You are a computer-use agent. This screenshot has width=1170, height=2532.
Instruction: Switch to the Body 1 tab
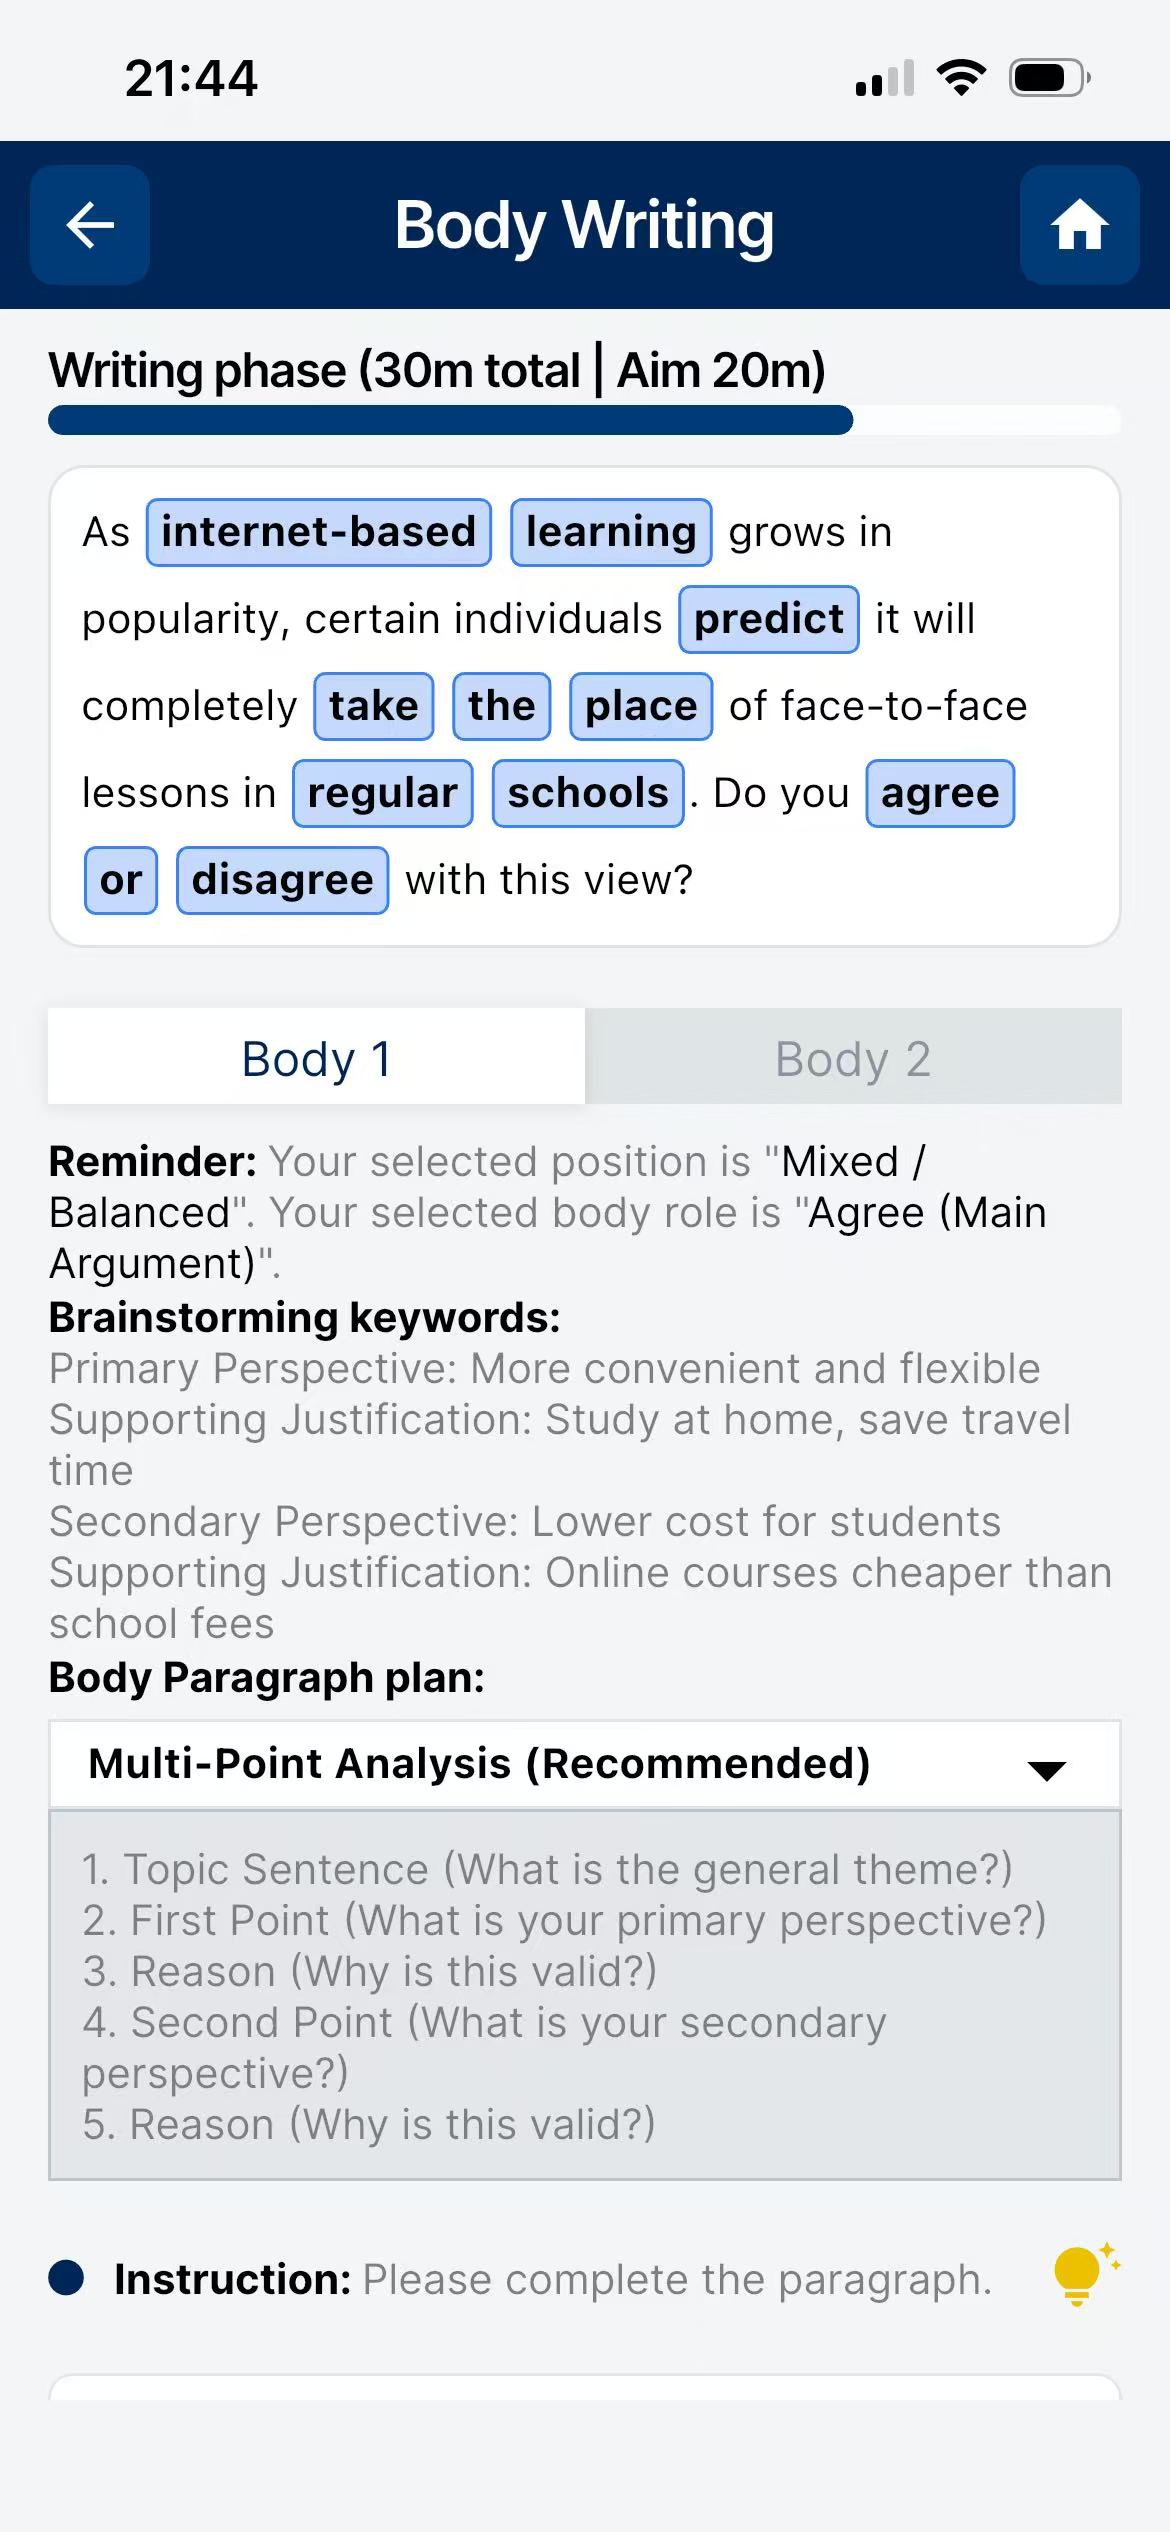tap(316, 1058)
